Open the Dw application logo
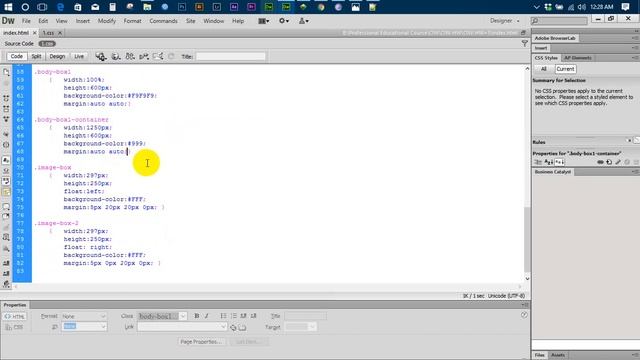 (x=8, y=21)
